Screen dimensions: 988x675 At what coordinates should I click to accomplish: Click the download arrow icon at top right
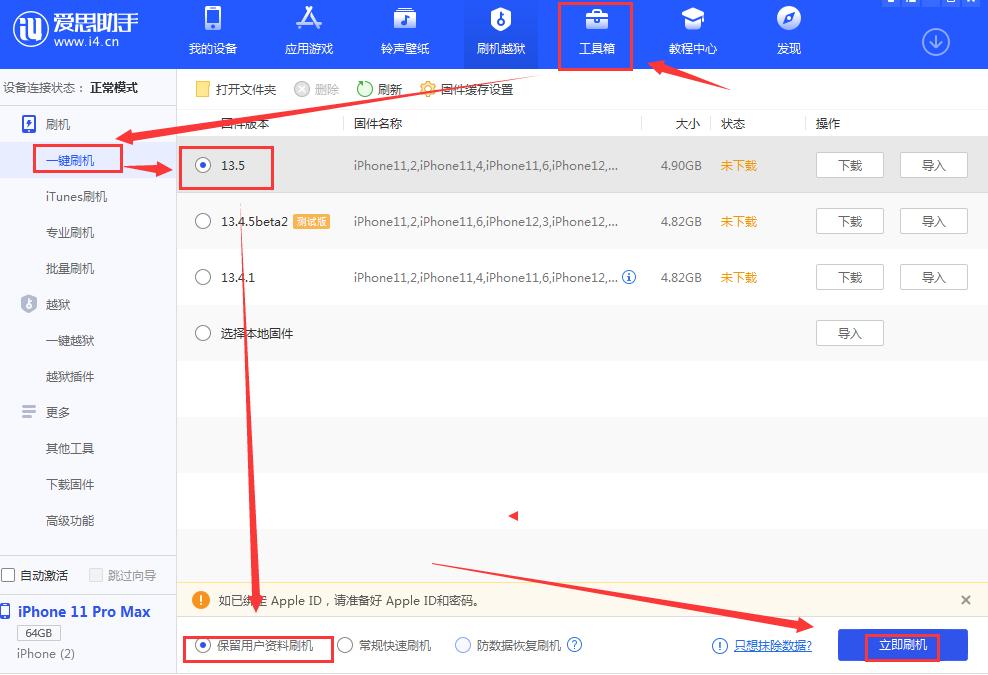point(935,42)
